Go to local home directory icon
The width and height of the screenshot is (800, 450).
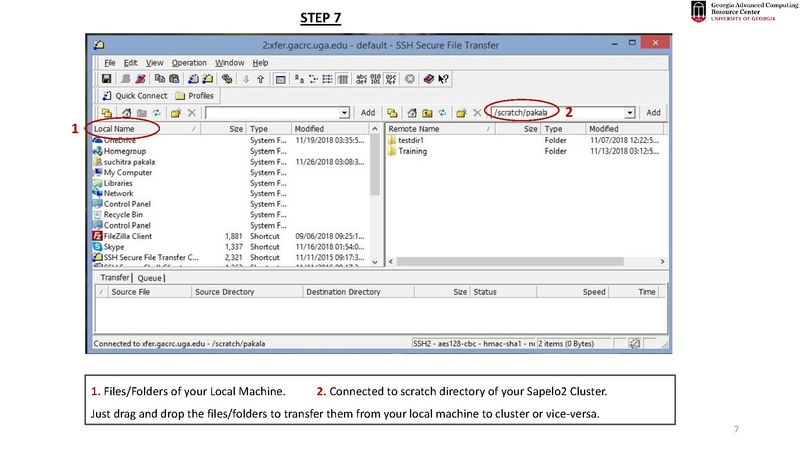[126, 113]
